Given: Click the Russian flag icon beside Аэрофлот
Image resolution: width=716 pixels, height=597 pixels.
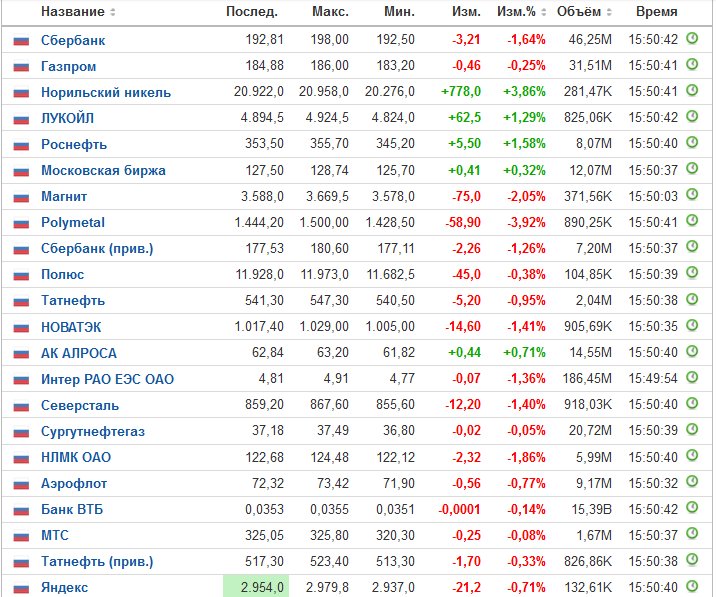Looking at the screenshot, I should point(21,484).
